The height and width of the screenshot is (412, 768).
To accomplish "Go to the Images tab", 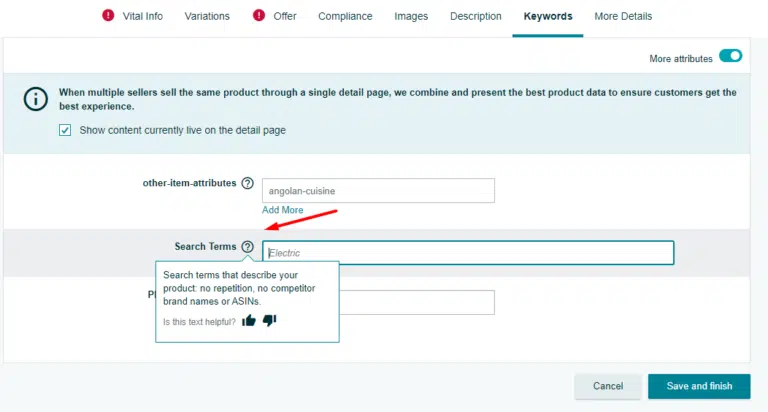I will click(x=411, y=16).
